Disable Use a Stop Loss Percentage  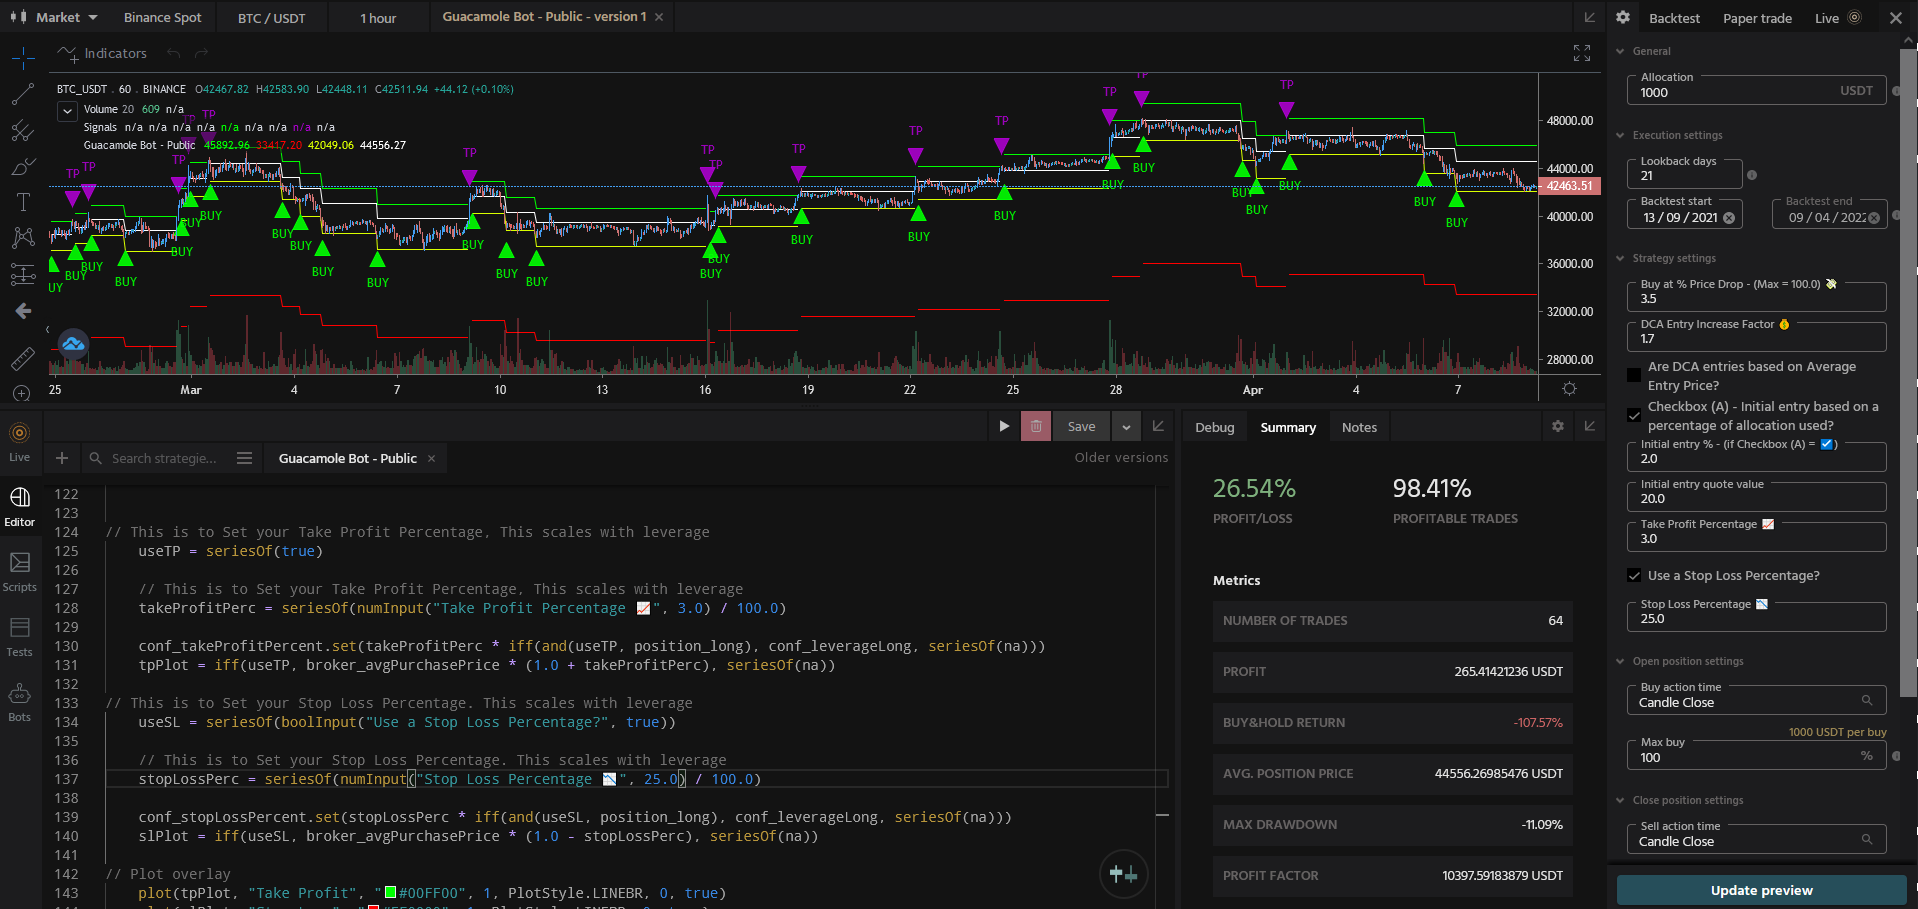tap(1634, 575)
